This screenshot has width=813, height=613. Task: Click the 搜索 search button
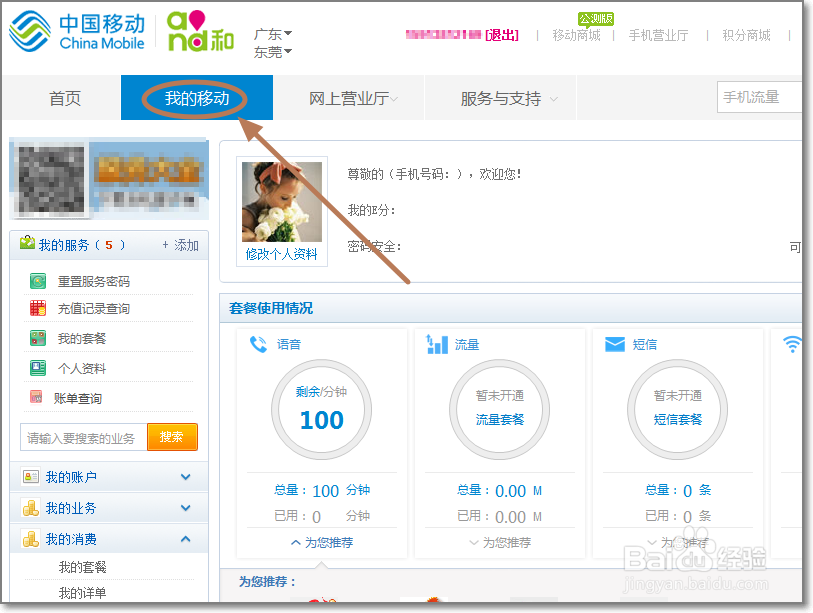click(x=172, y=437)
